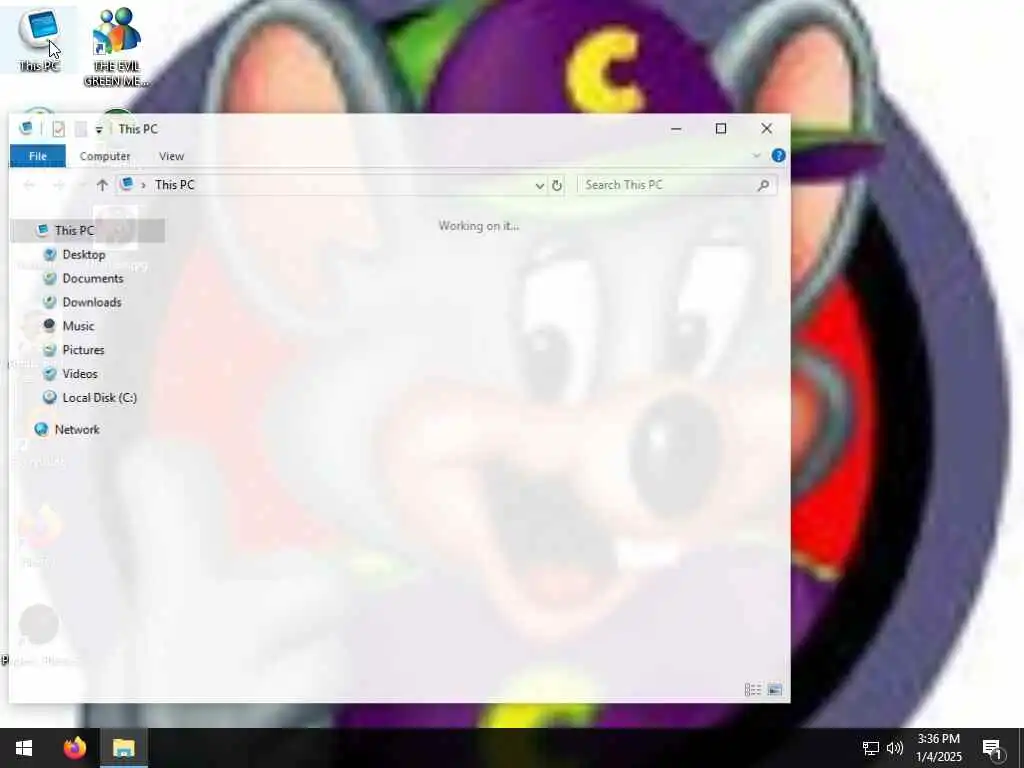
Task: Click the search magnifier icon
Action: pos(763,185)
